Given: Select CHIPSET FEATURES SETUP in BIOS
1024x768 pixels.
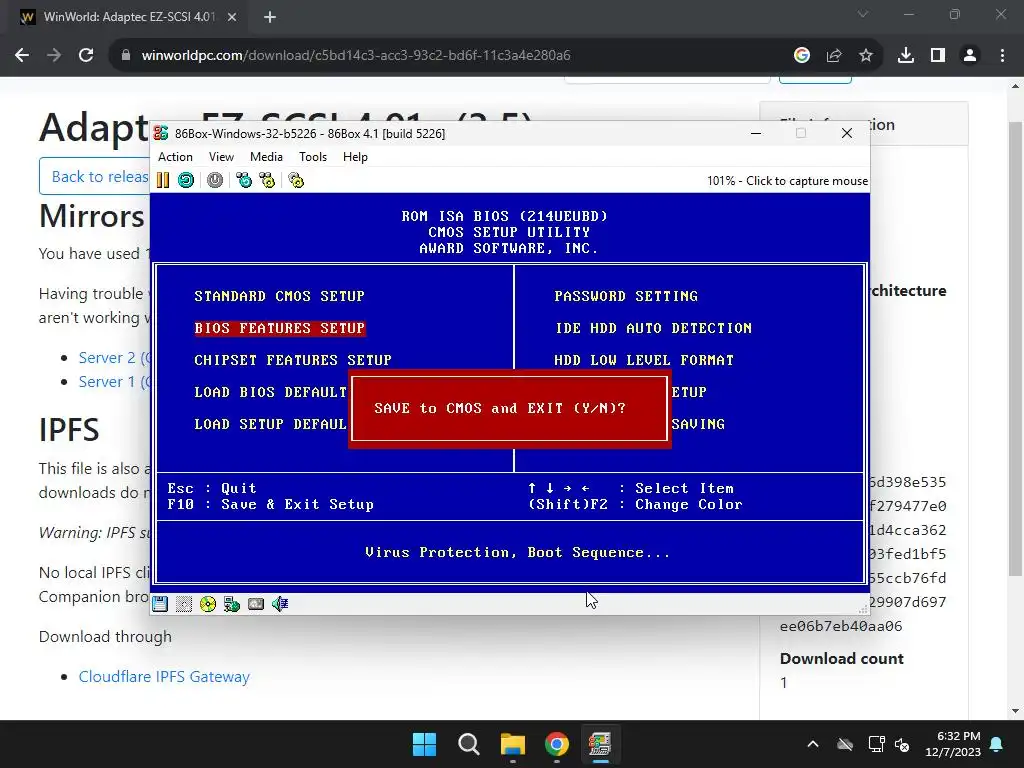Looking at the screenshot, I should (x=293, y=360).
